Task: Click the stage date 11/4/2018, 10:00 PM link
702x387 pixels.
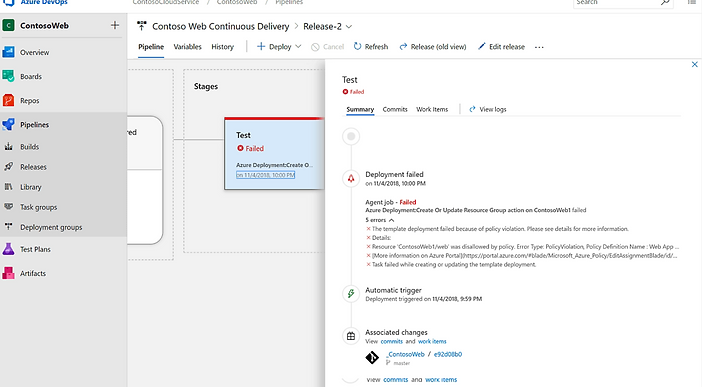Action: pos(265,175)
